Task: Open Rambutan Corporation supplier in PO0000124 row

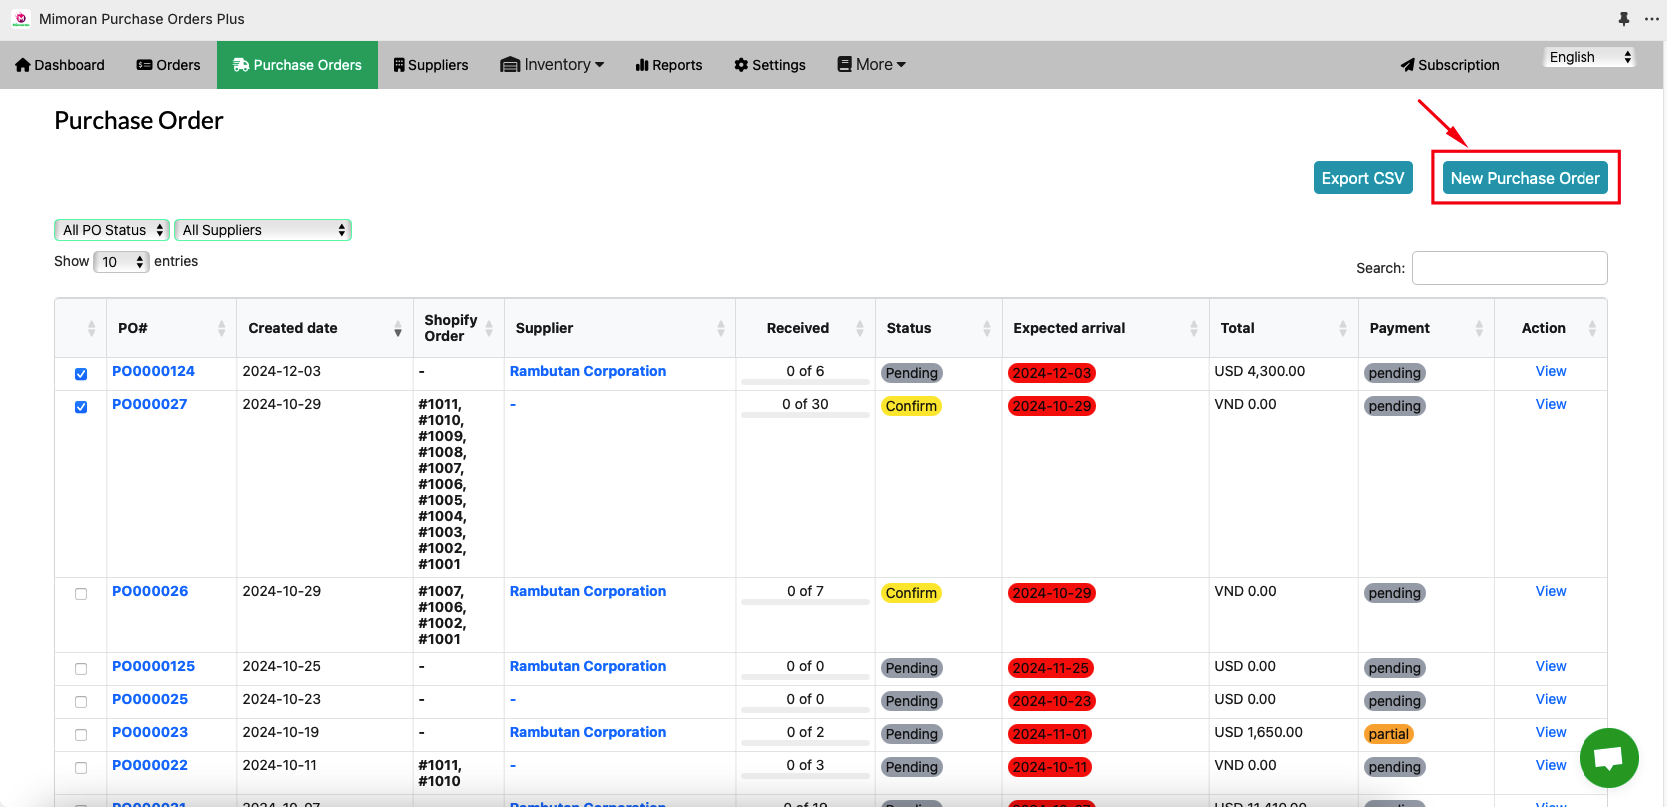Action: coord(588,371)
